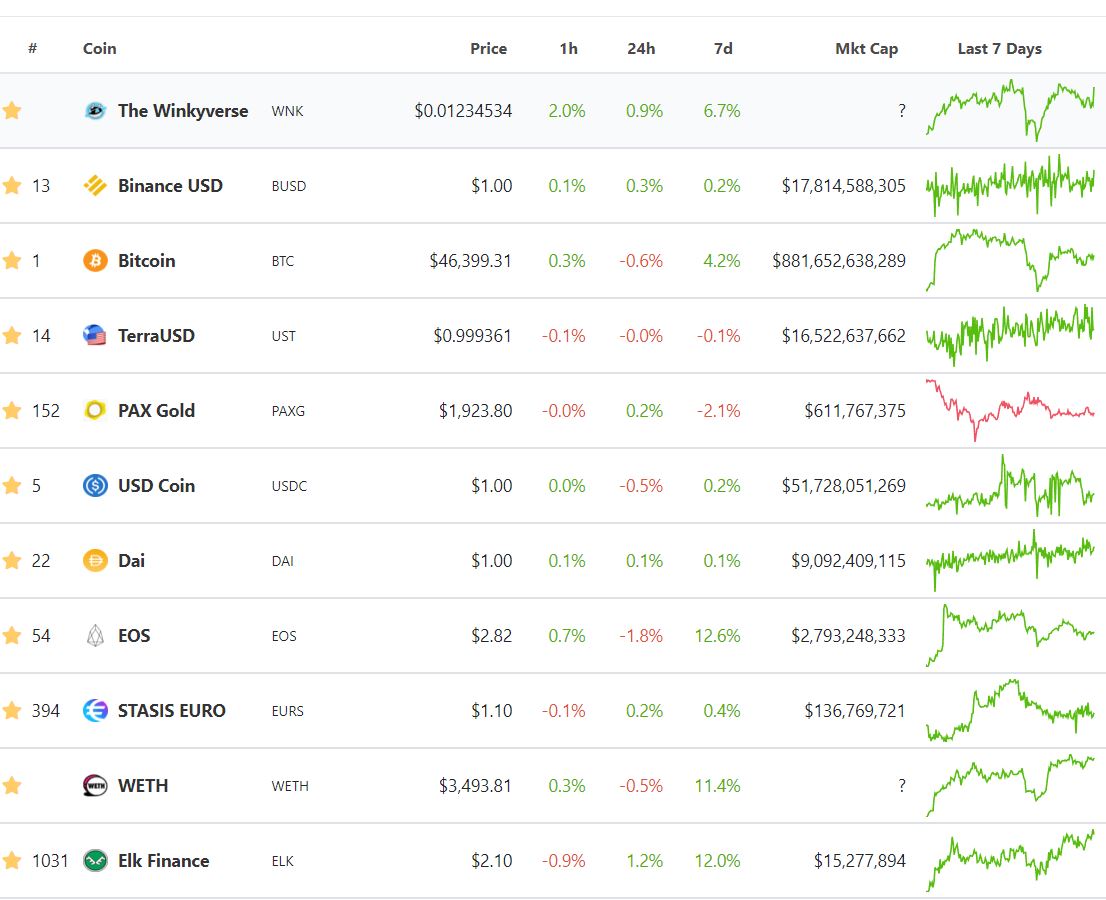Sort the table by rank number column
This screenshot has height=900, width=1106.
pos(32,49)
